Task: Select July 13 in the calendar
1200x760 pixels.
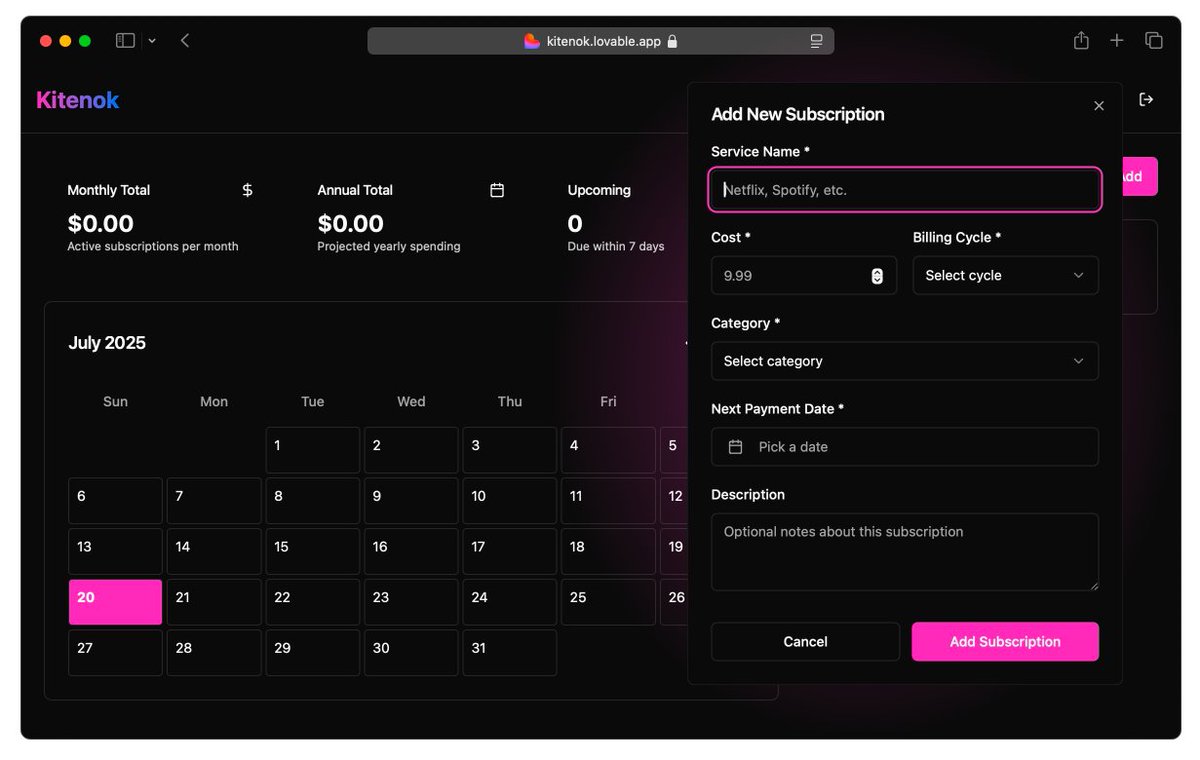Action: pyautogui.click(x=115, y=551)
